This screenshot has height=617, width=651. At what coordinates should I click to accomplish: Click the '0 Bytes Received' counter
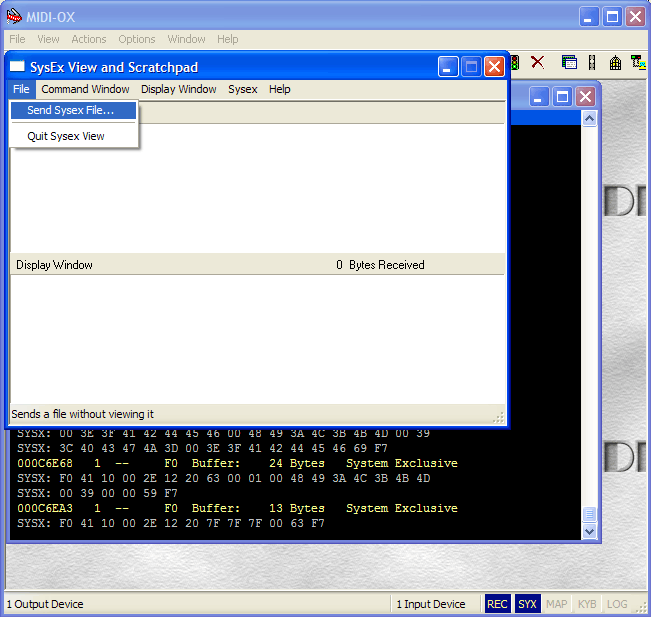(x=380, y=265)
